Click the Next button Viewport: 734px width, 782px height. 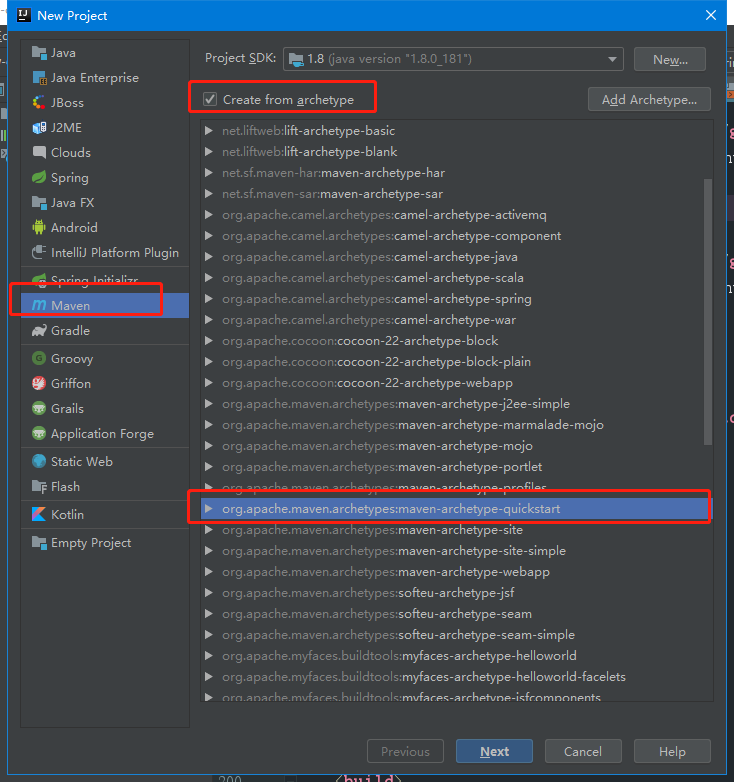point(494,751)
